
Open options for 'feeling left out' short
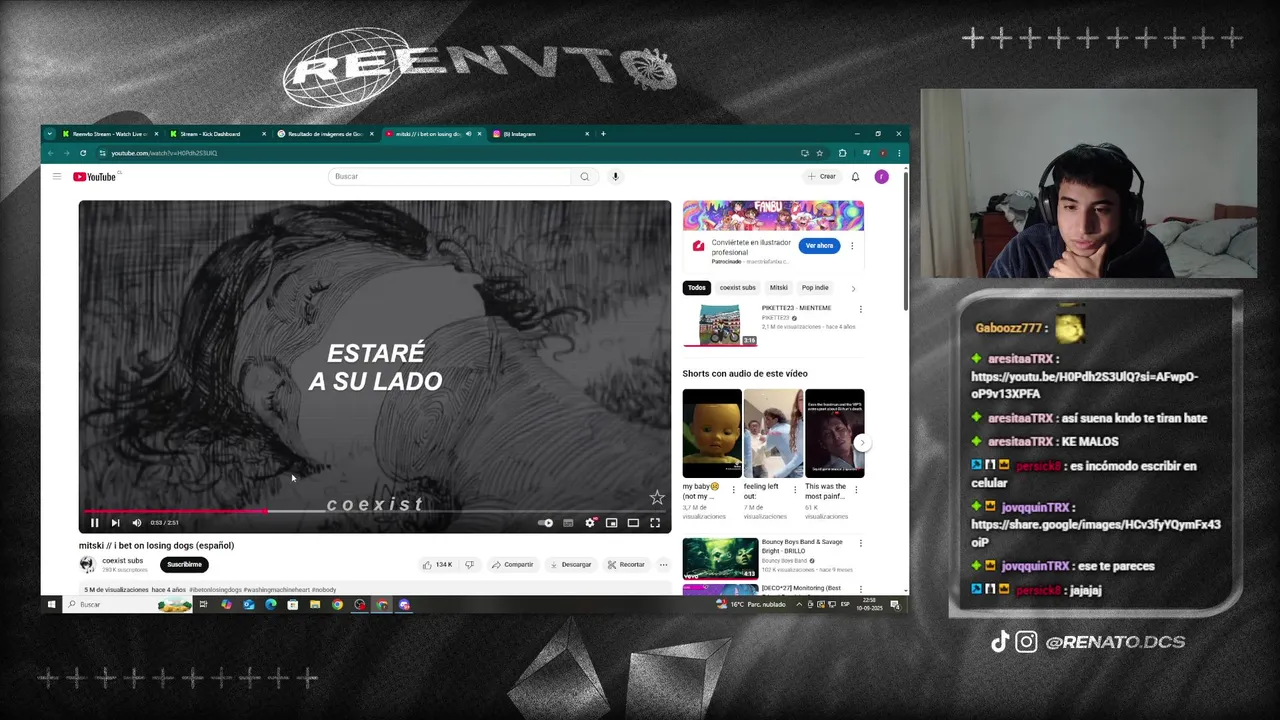pyautogui.click(x=795, y=489)
